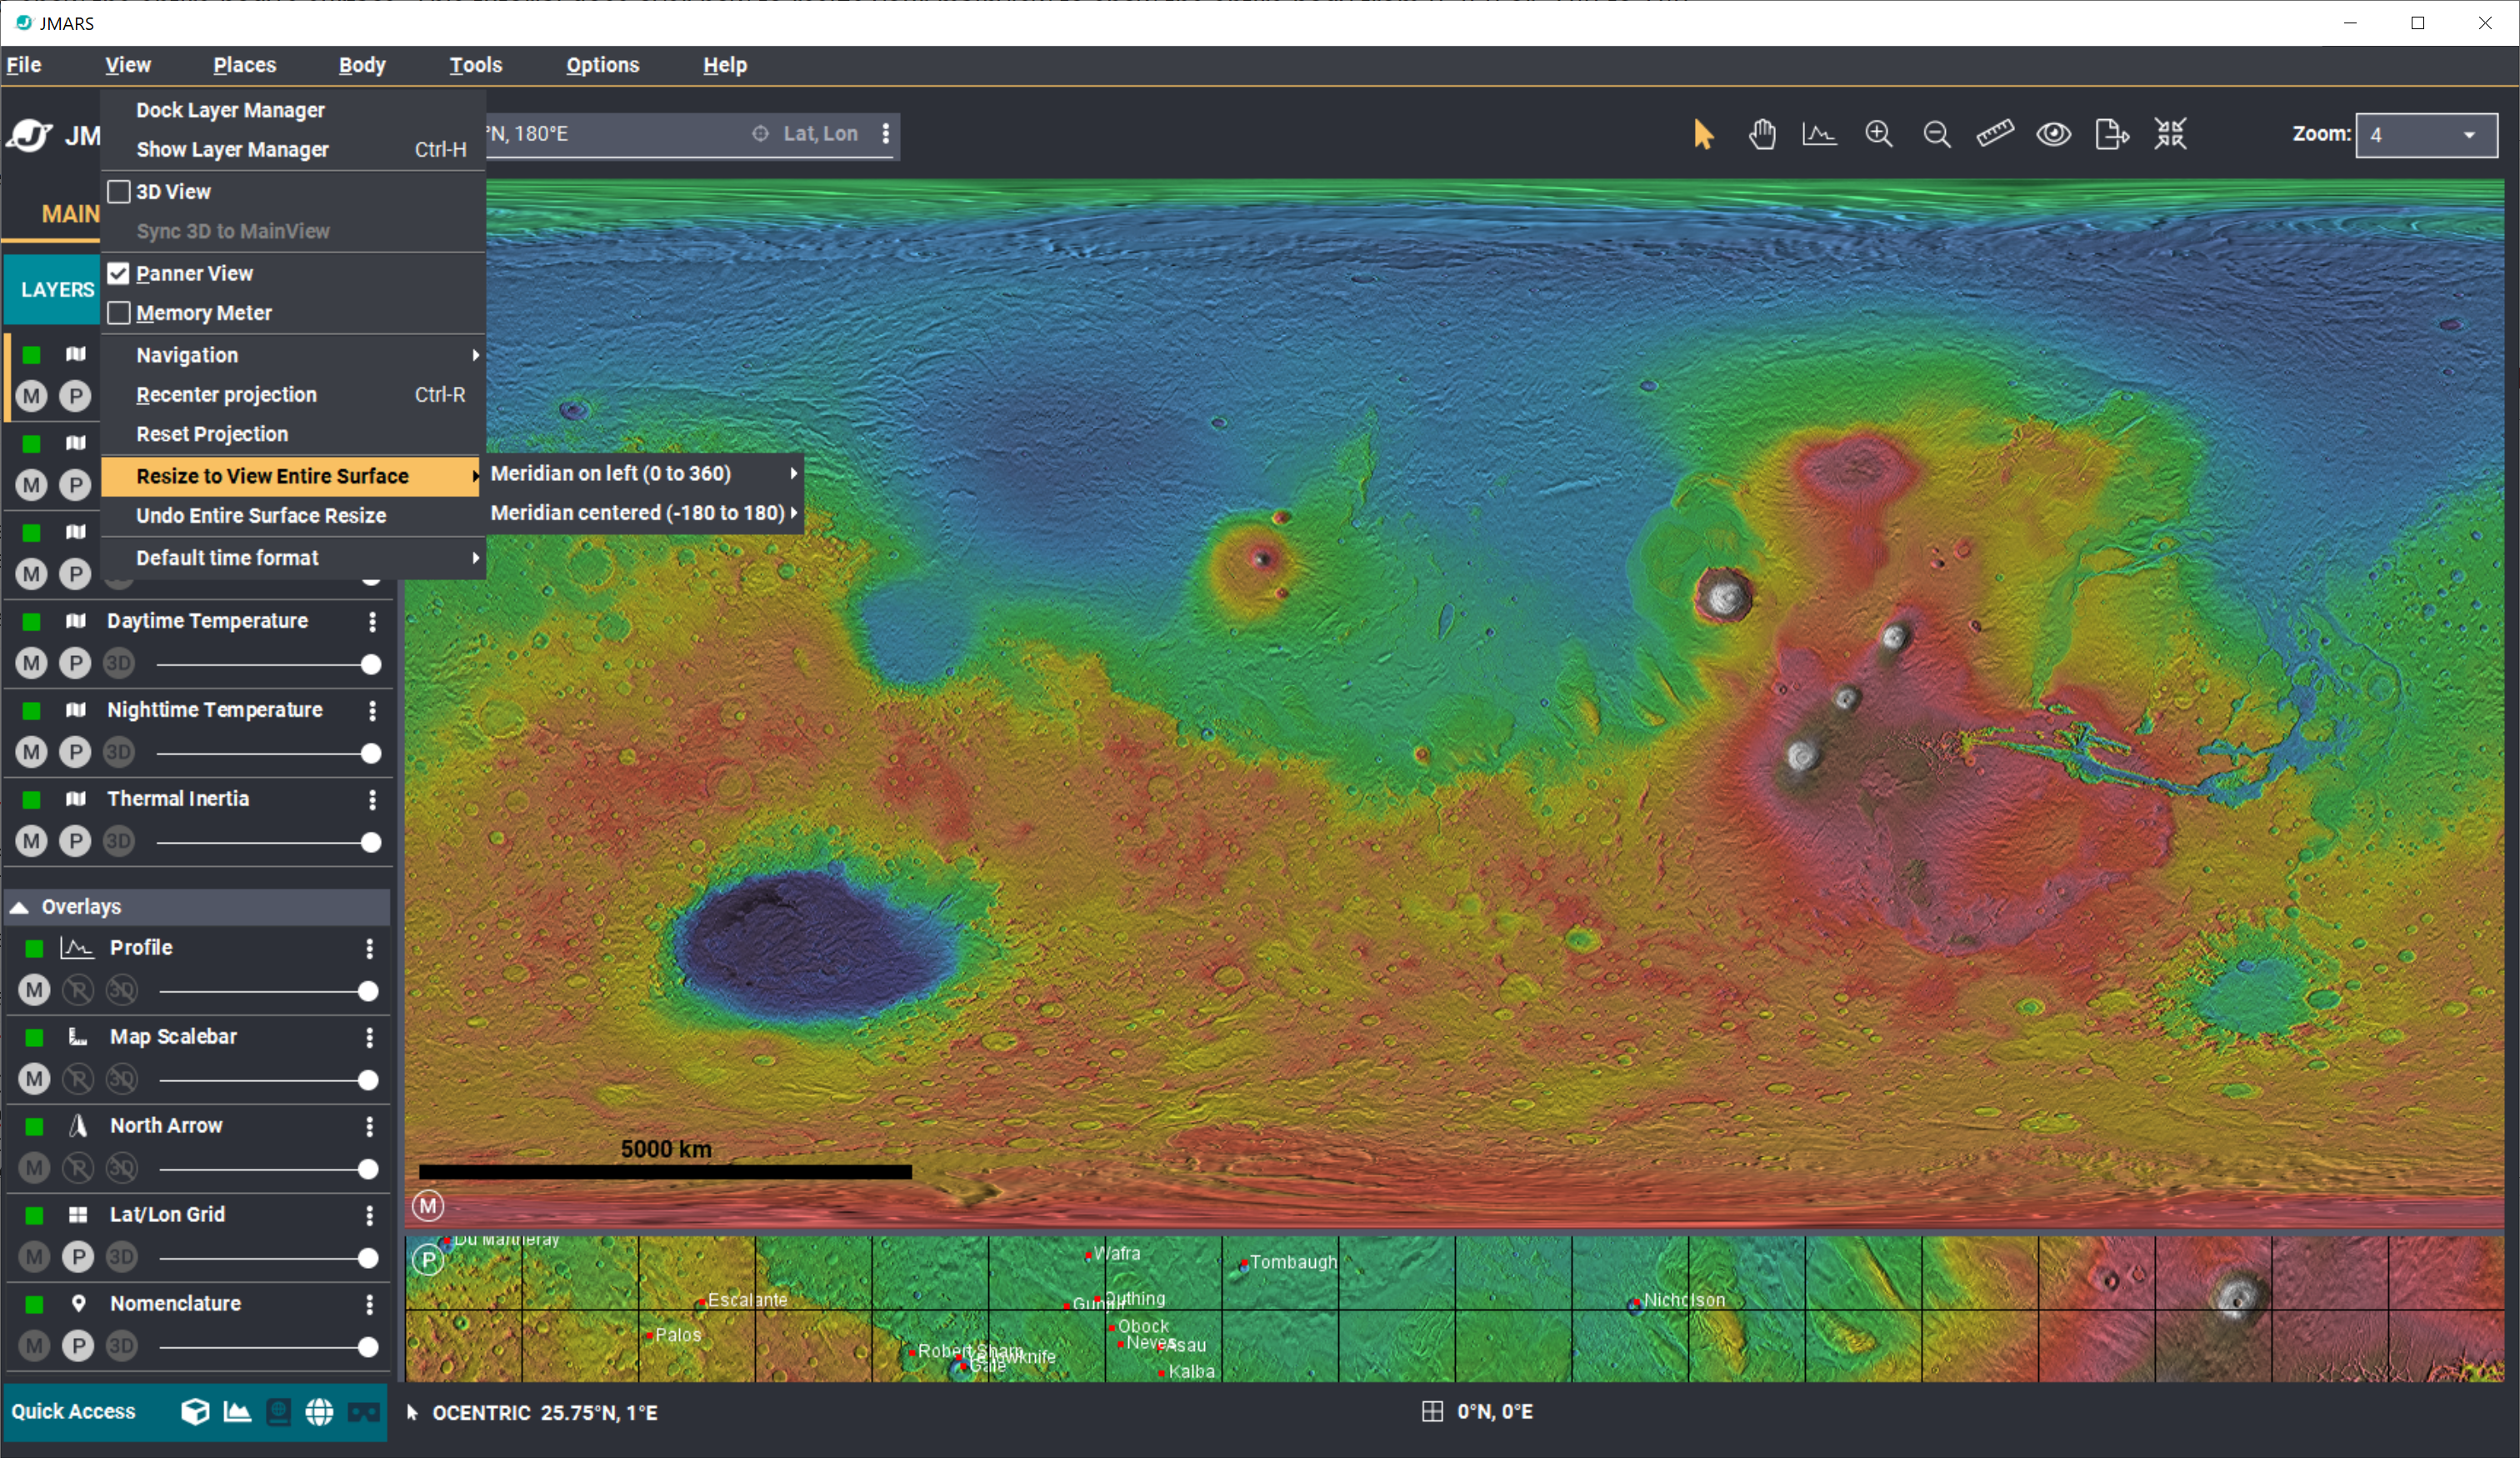Click the grid icon beside 0°N, 0°E
Screen dimensions: 2520x1458
(x=1432, y=1411)
